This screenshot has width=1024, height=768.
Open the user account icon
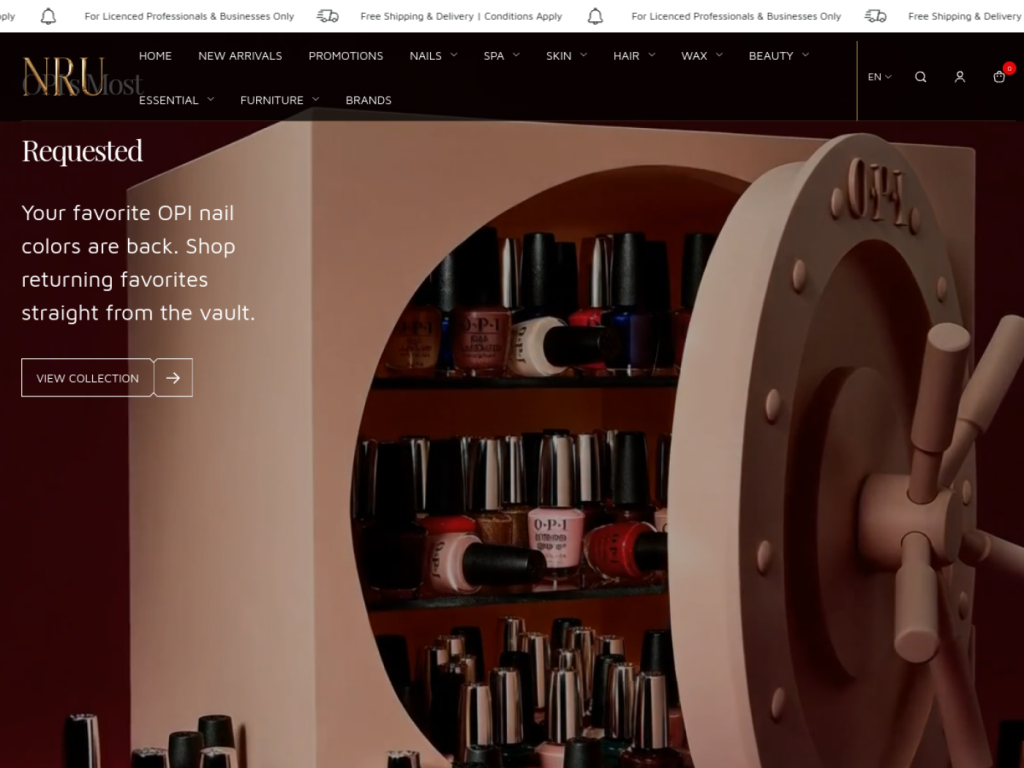click(x=959, y=77)
